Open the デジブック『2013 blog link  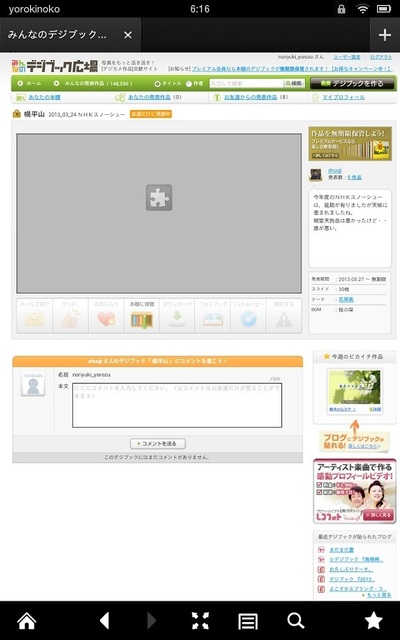(x=352, y=579)
